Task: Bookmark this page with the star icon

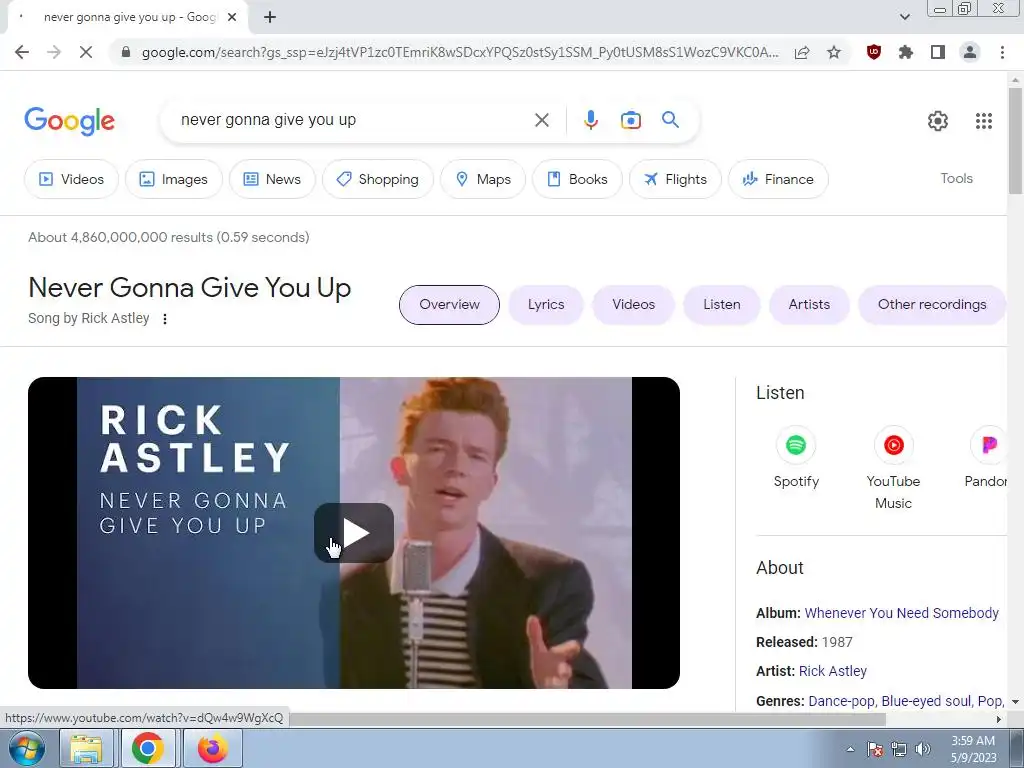Action: [x=834, y=52]
